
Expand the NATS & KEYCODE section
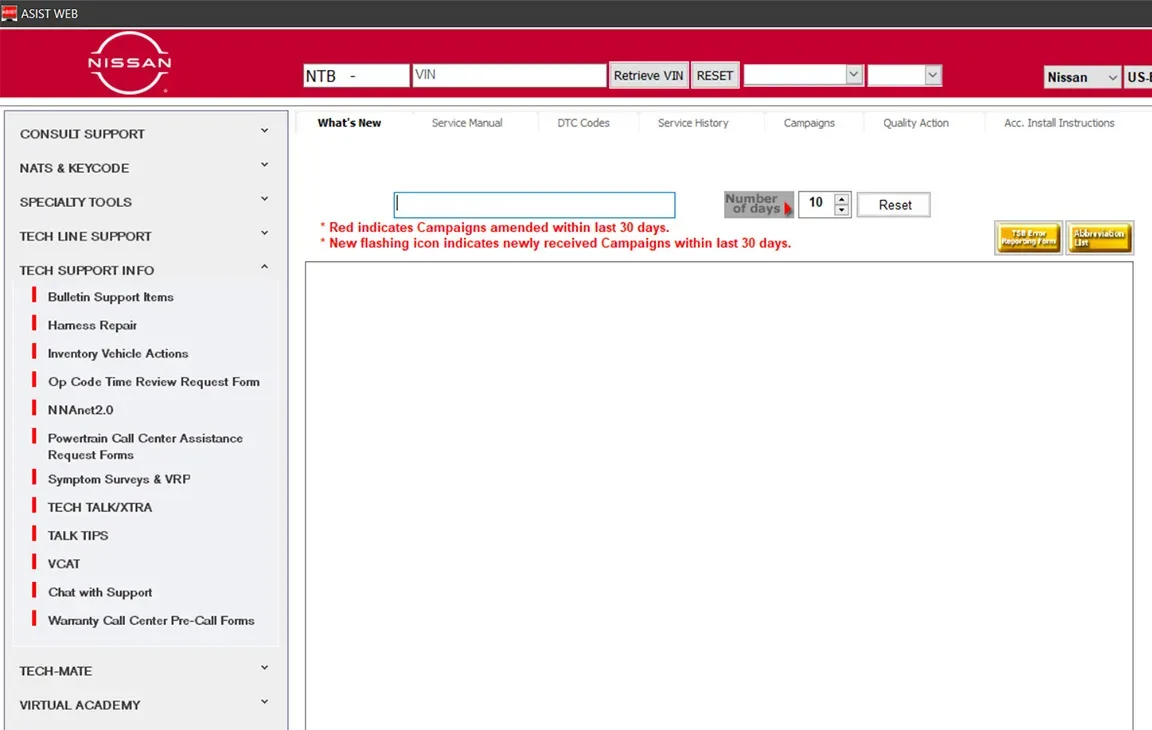pos(144,167)
